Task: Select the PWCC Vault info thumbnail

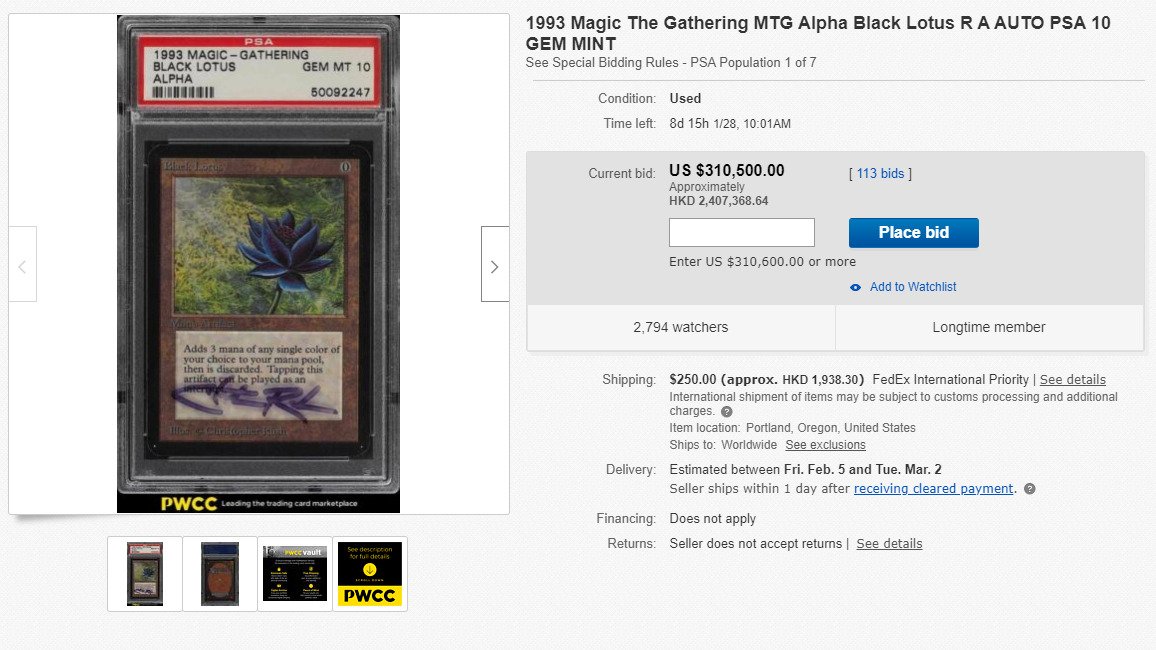Action: [x=295, y=574]
